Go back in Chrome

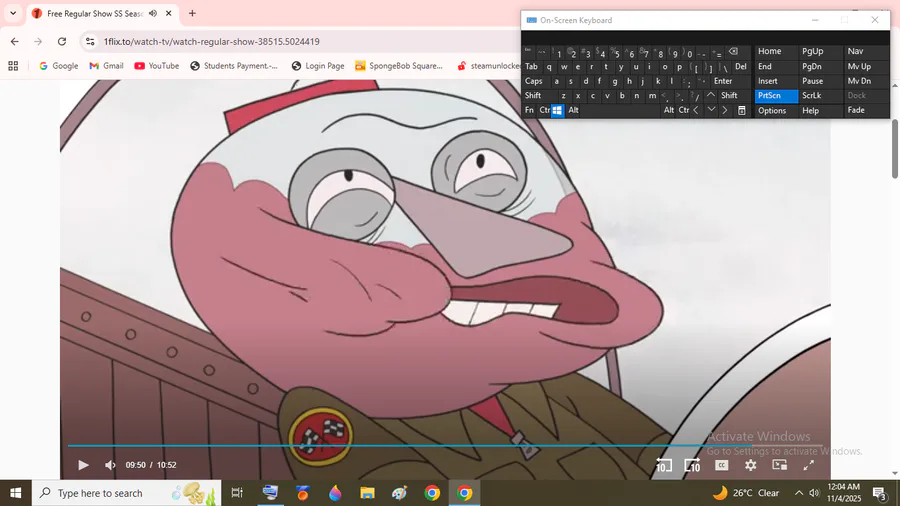(14, 41)
